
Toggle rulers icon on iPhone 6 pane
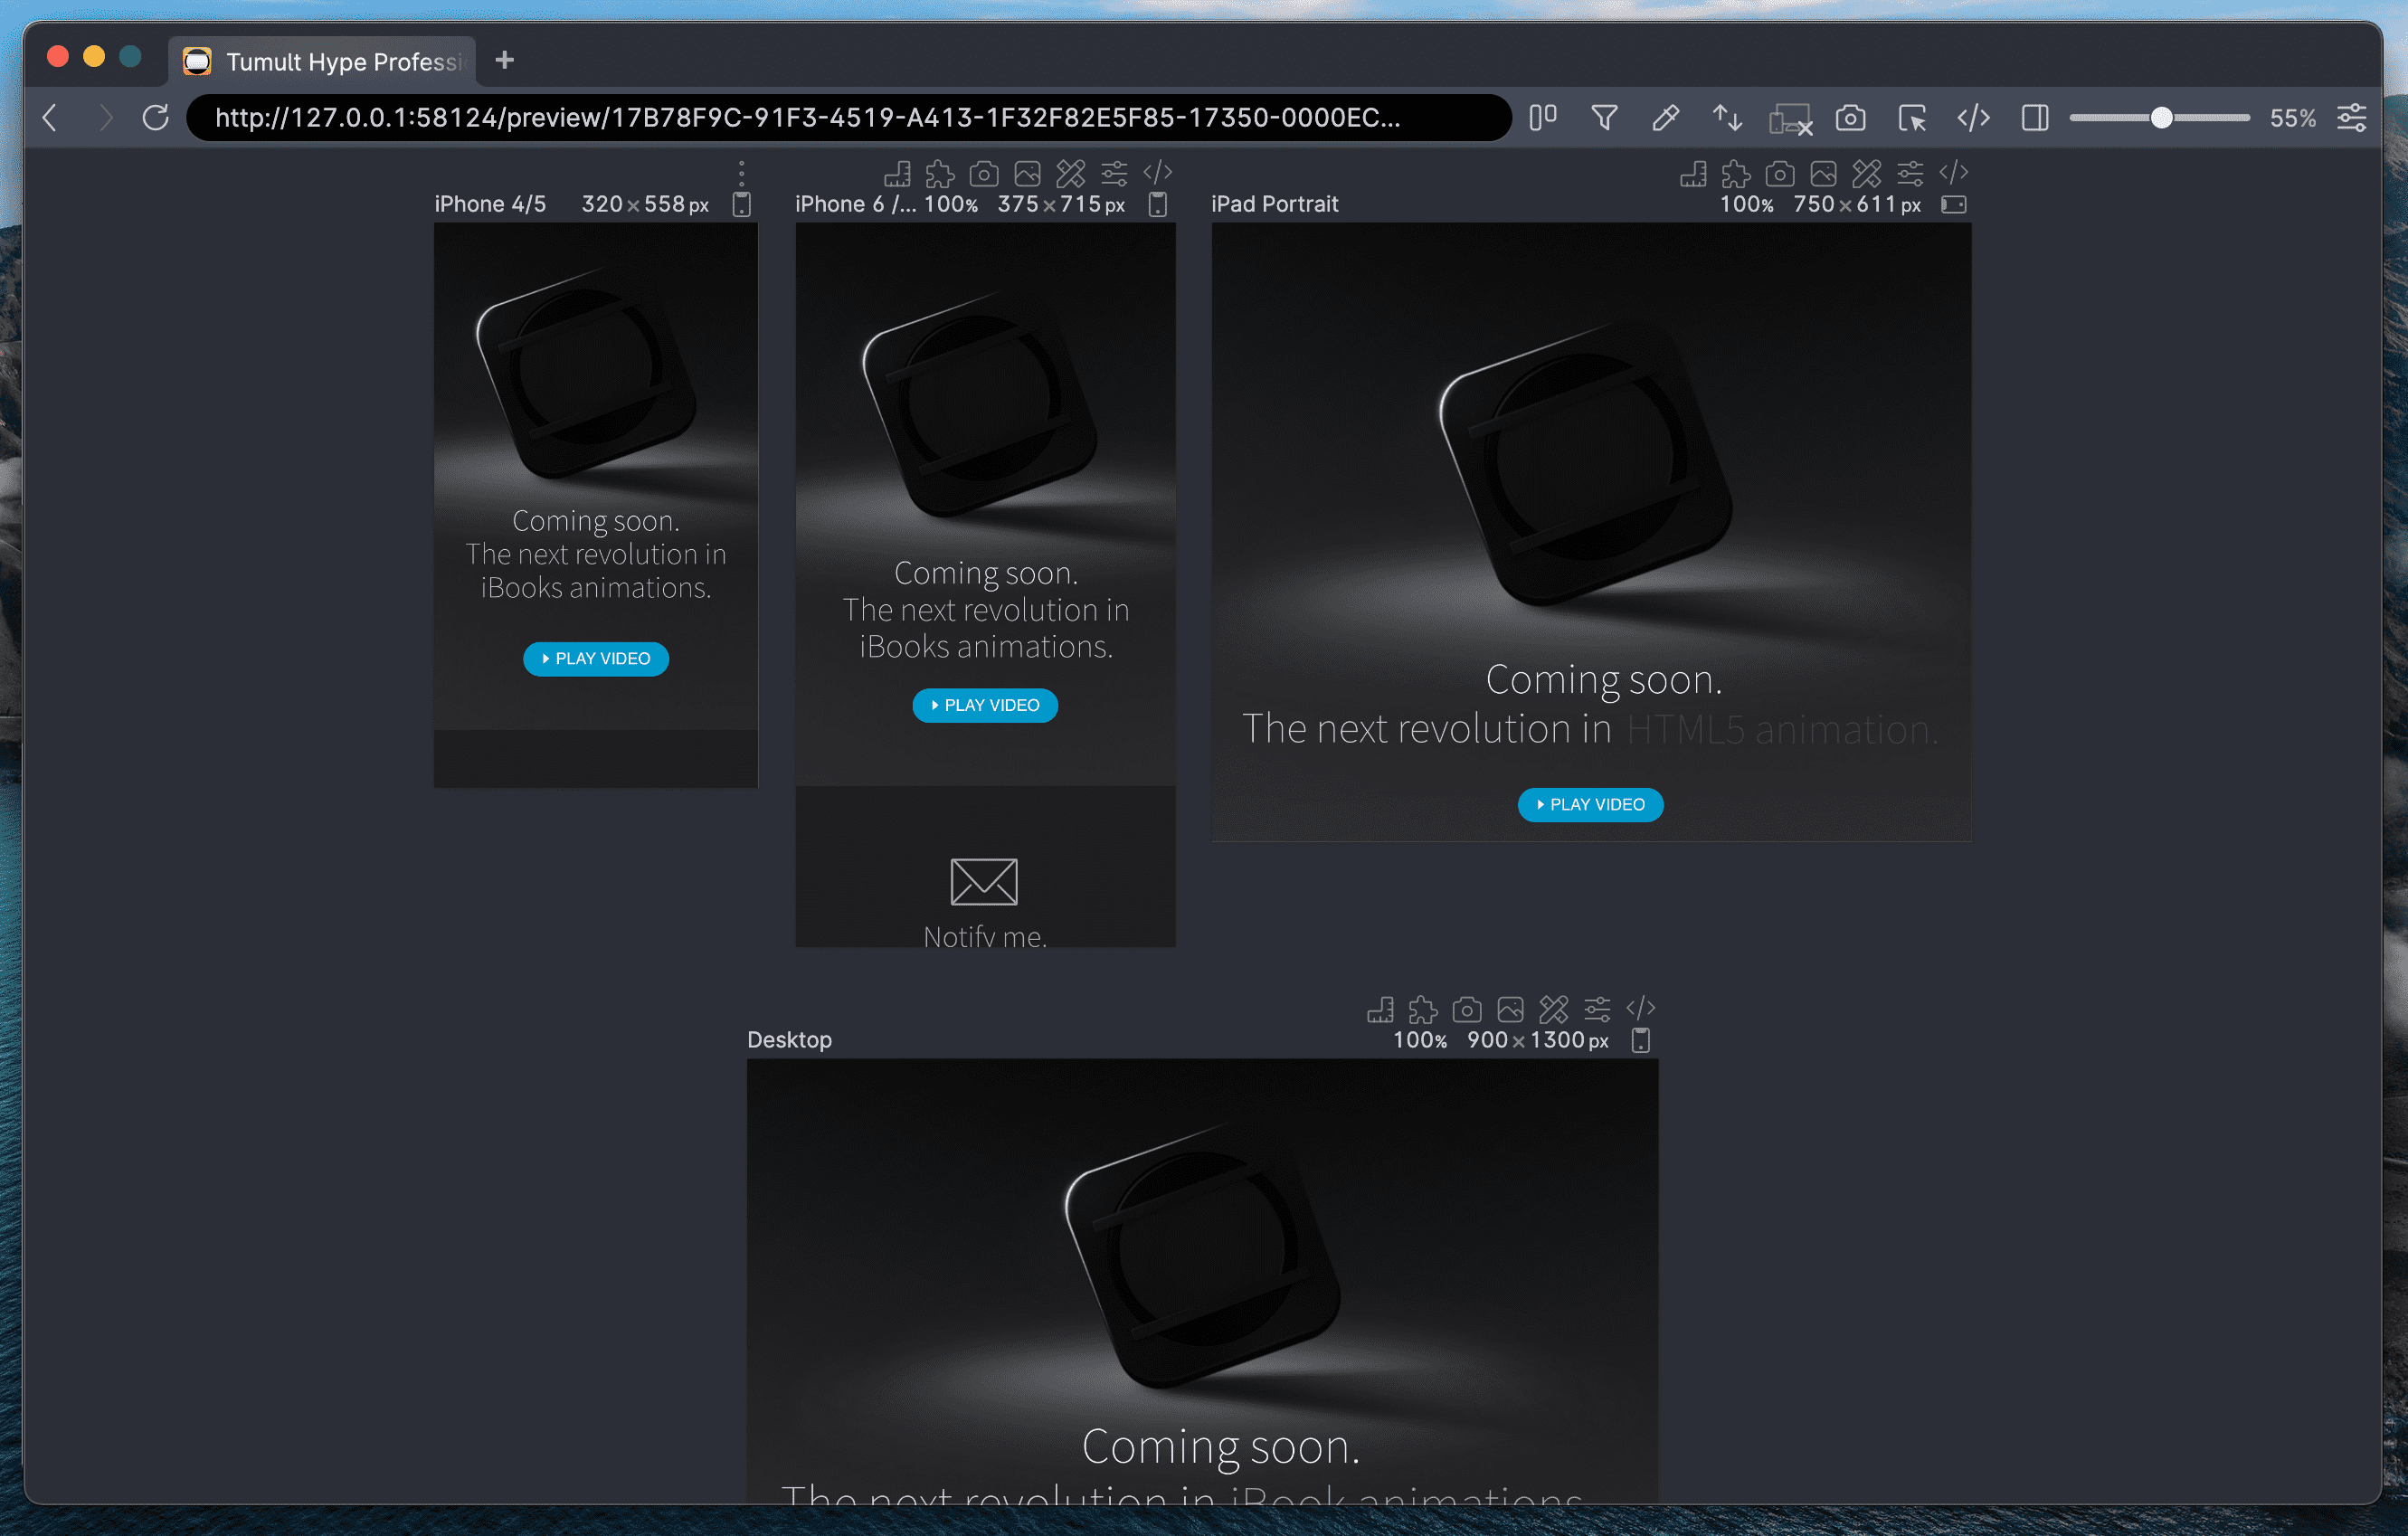click(x=897, y=174)
